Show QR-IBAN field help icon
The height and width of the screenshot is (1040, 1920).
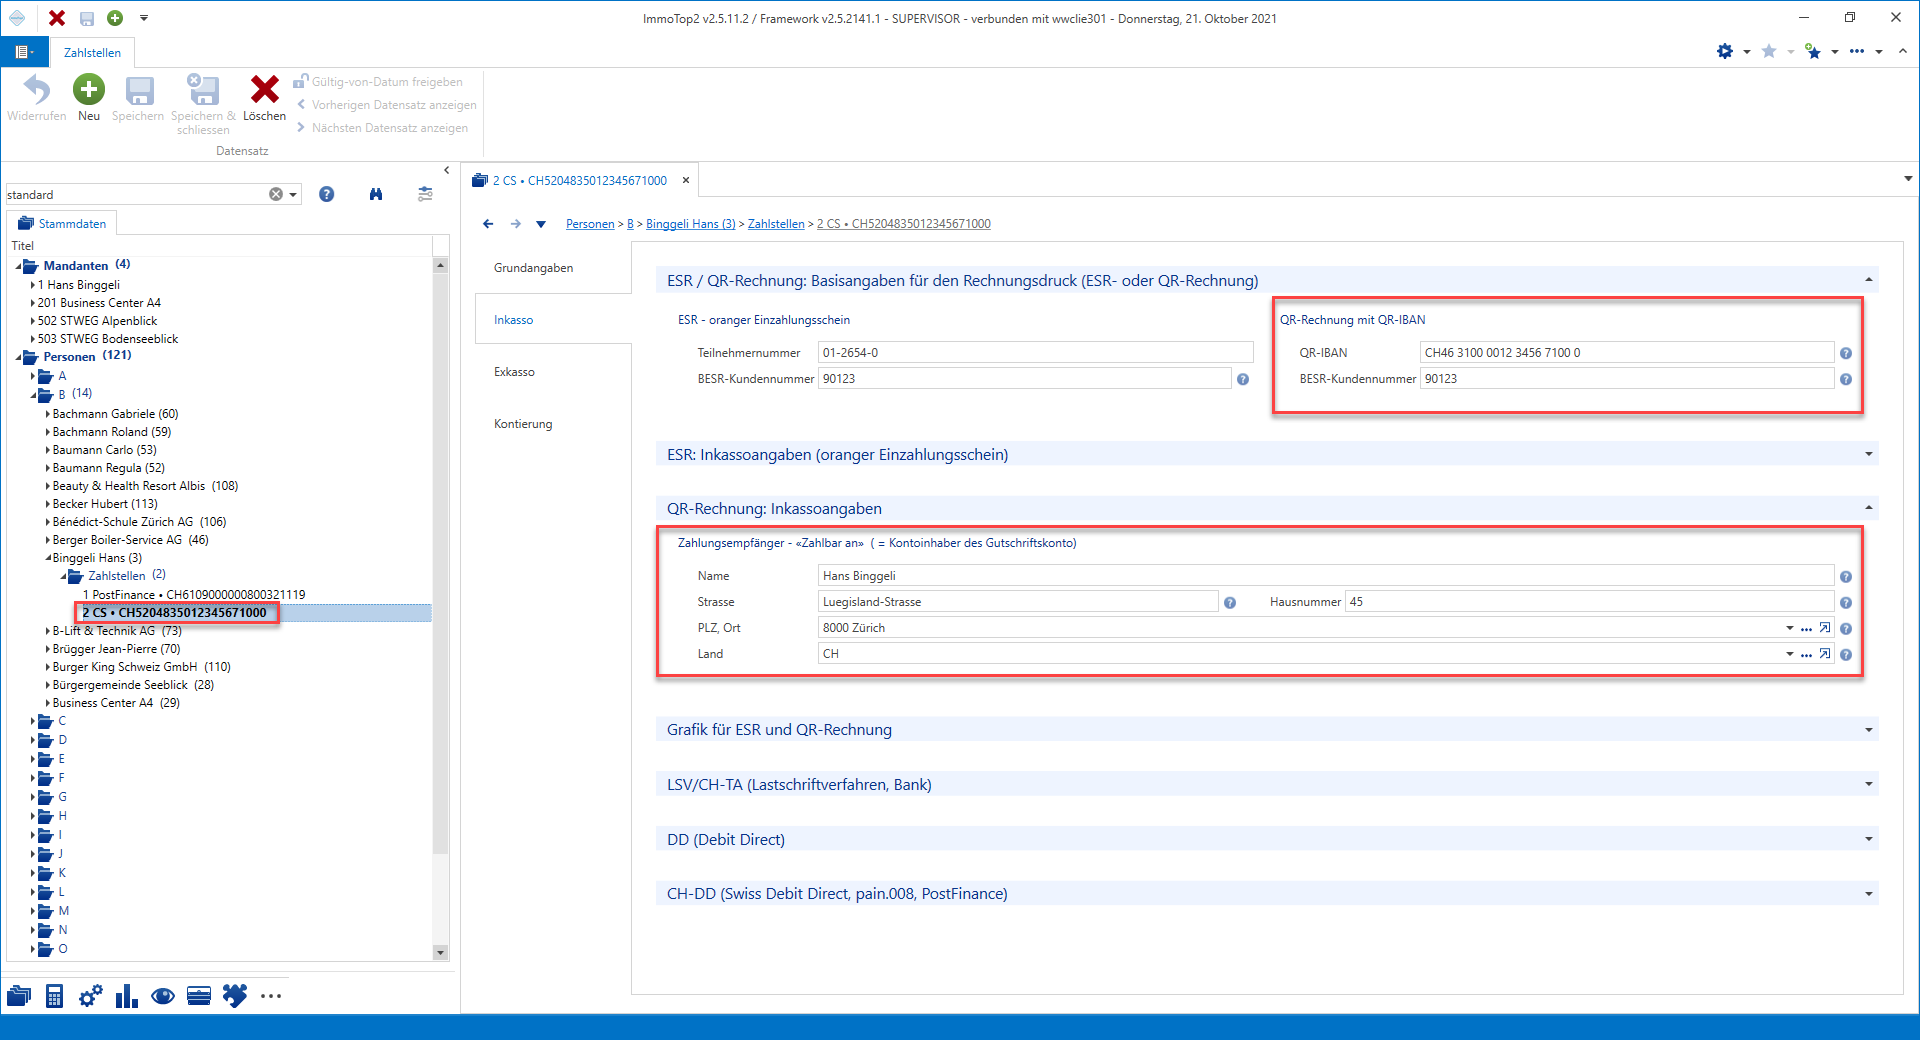point(1846,353)
